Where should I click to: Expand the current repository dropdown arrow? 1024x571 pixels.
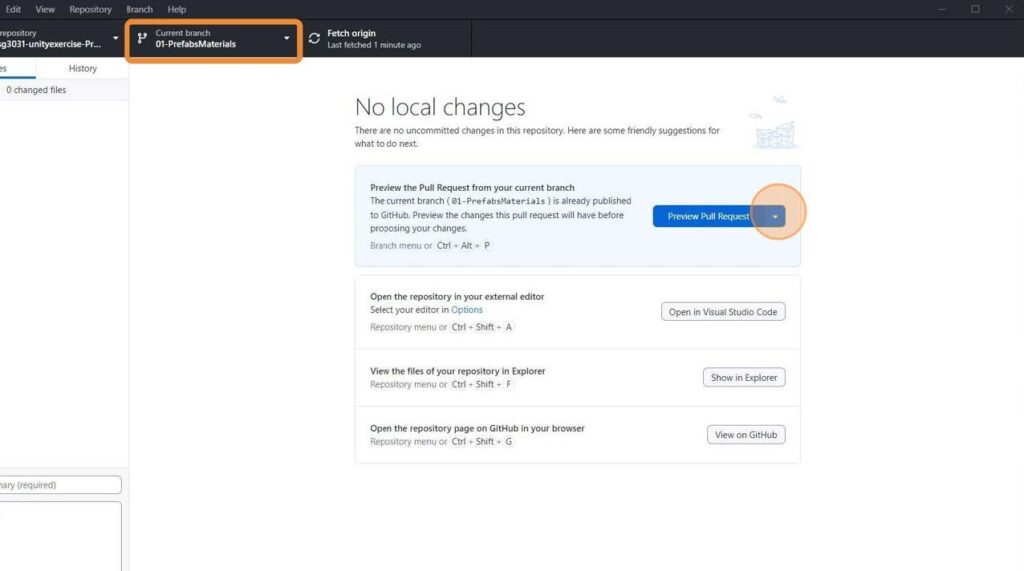[116, 38]
